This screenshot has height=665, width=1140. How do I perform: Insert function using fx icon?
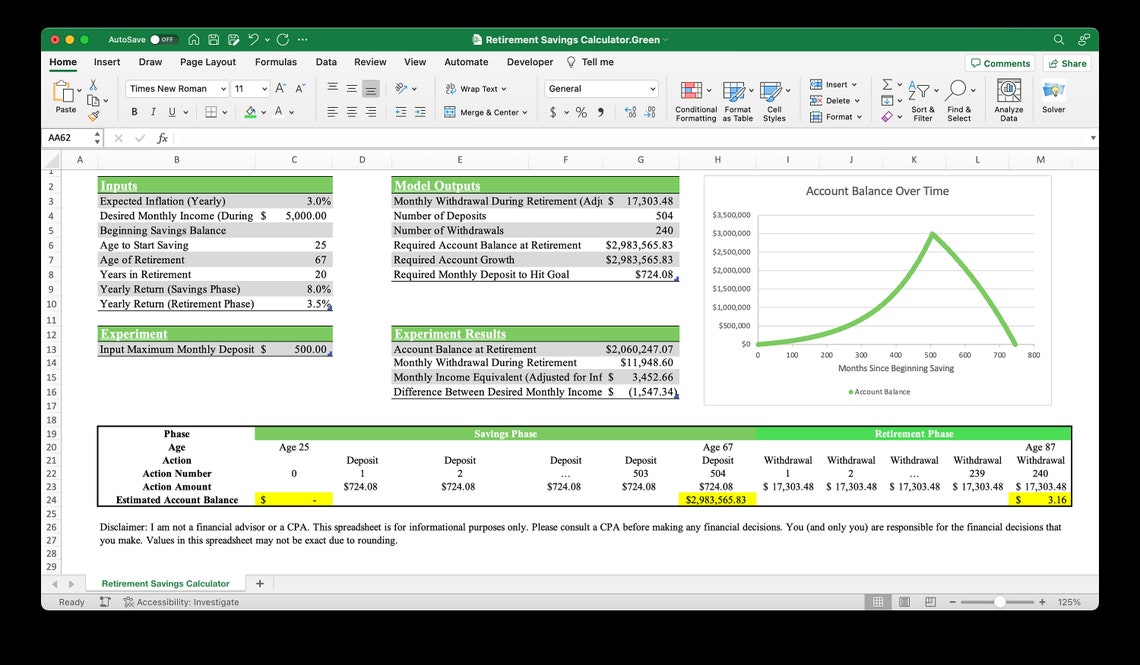(x=162, y=137)
